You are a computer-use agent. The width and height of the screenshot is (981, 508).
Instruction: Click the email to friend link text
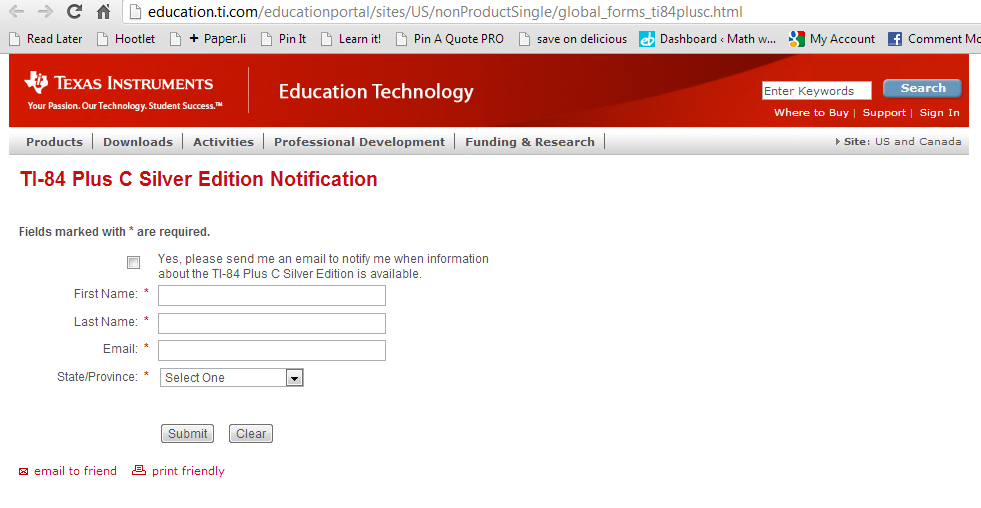[x=75, y=471]
